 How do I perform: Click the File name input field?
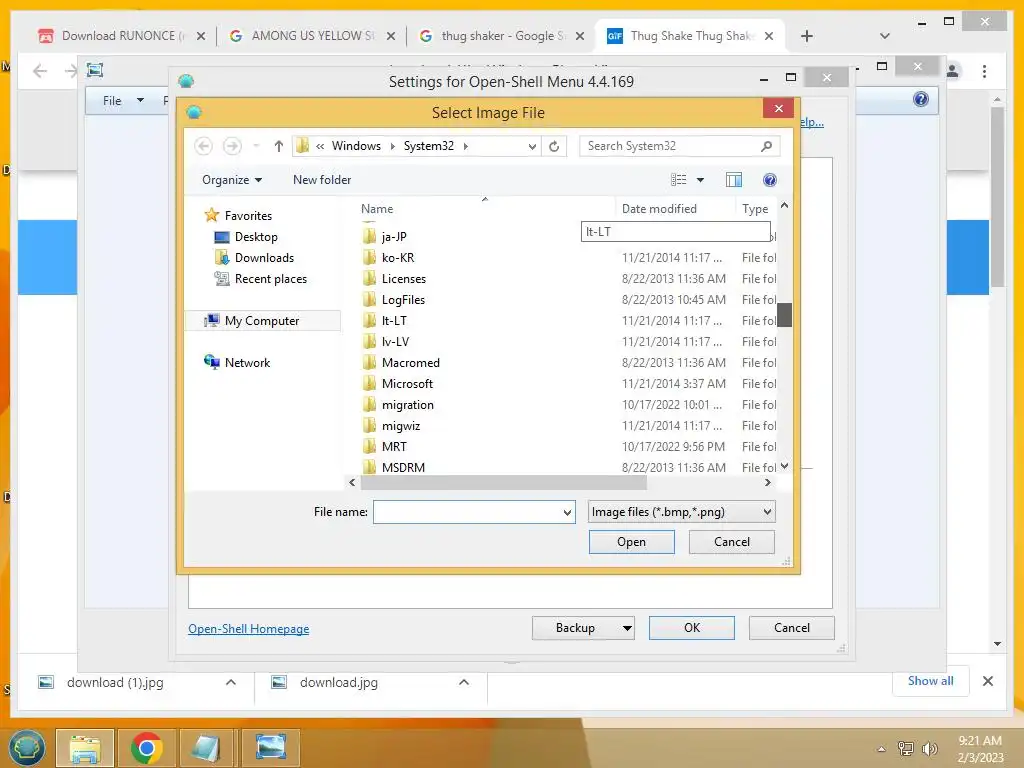click(468, 512)
